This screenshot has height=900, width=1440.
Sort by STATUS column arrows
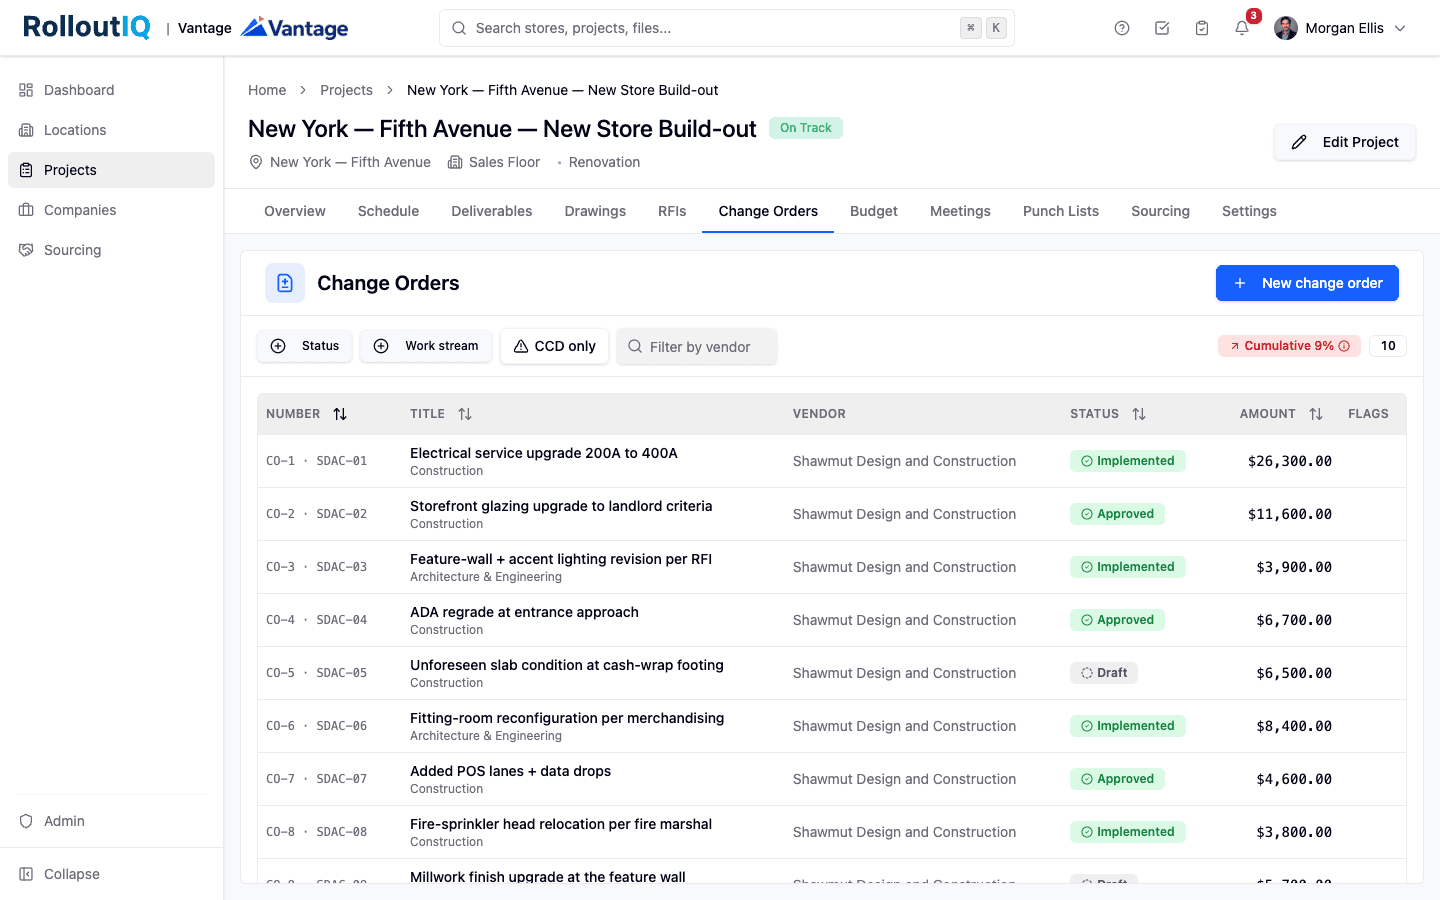click(1139, 414)
